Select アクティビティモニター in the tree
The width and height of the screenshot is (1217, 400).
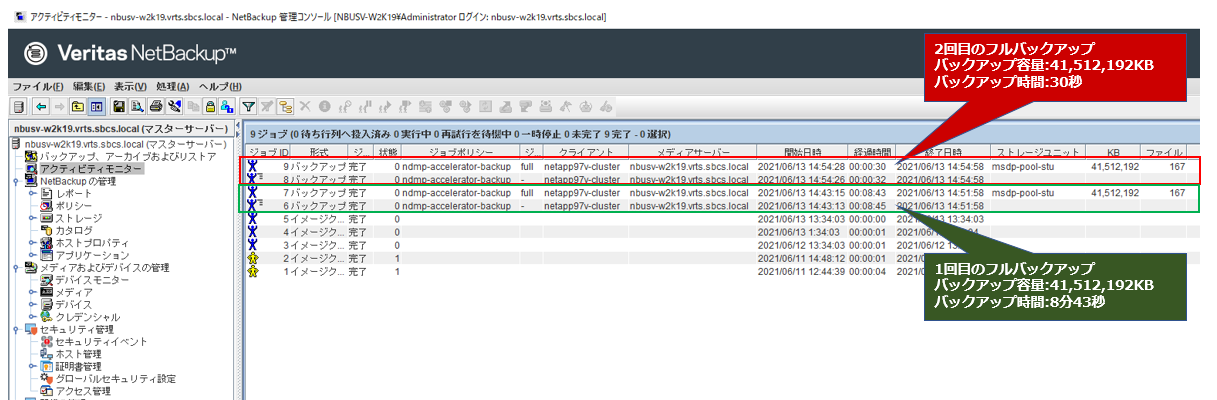[91, 169]
